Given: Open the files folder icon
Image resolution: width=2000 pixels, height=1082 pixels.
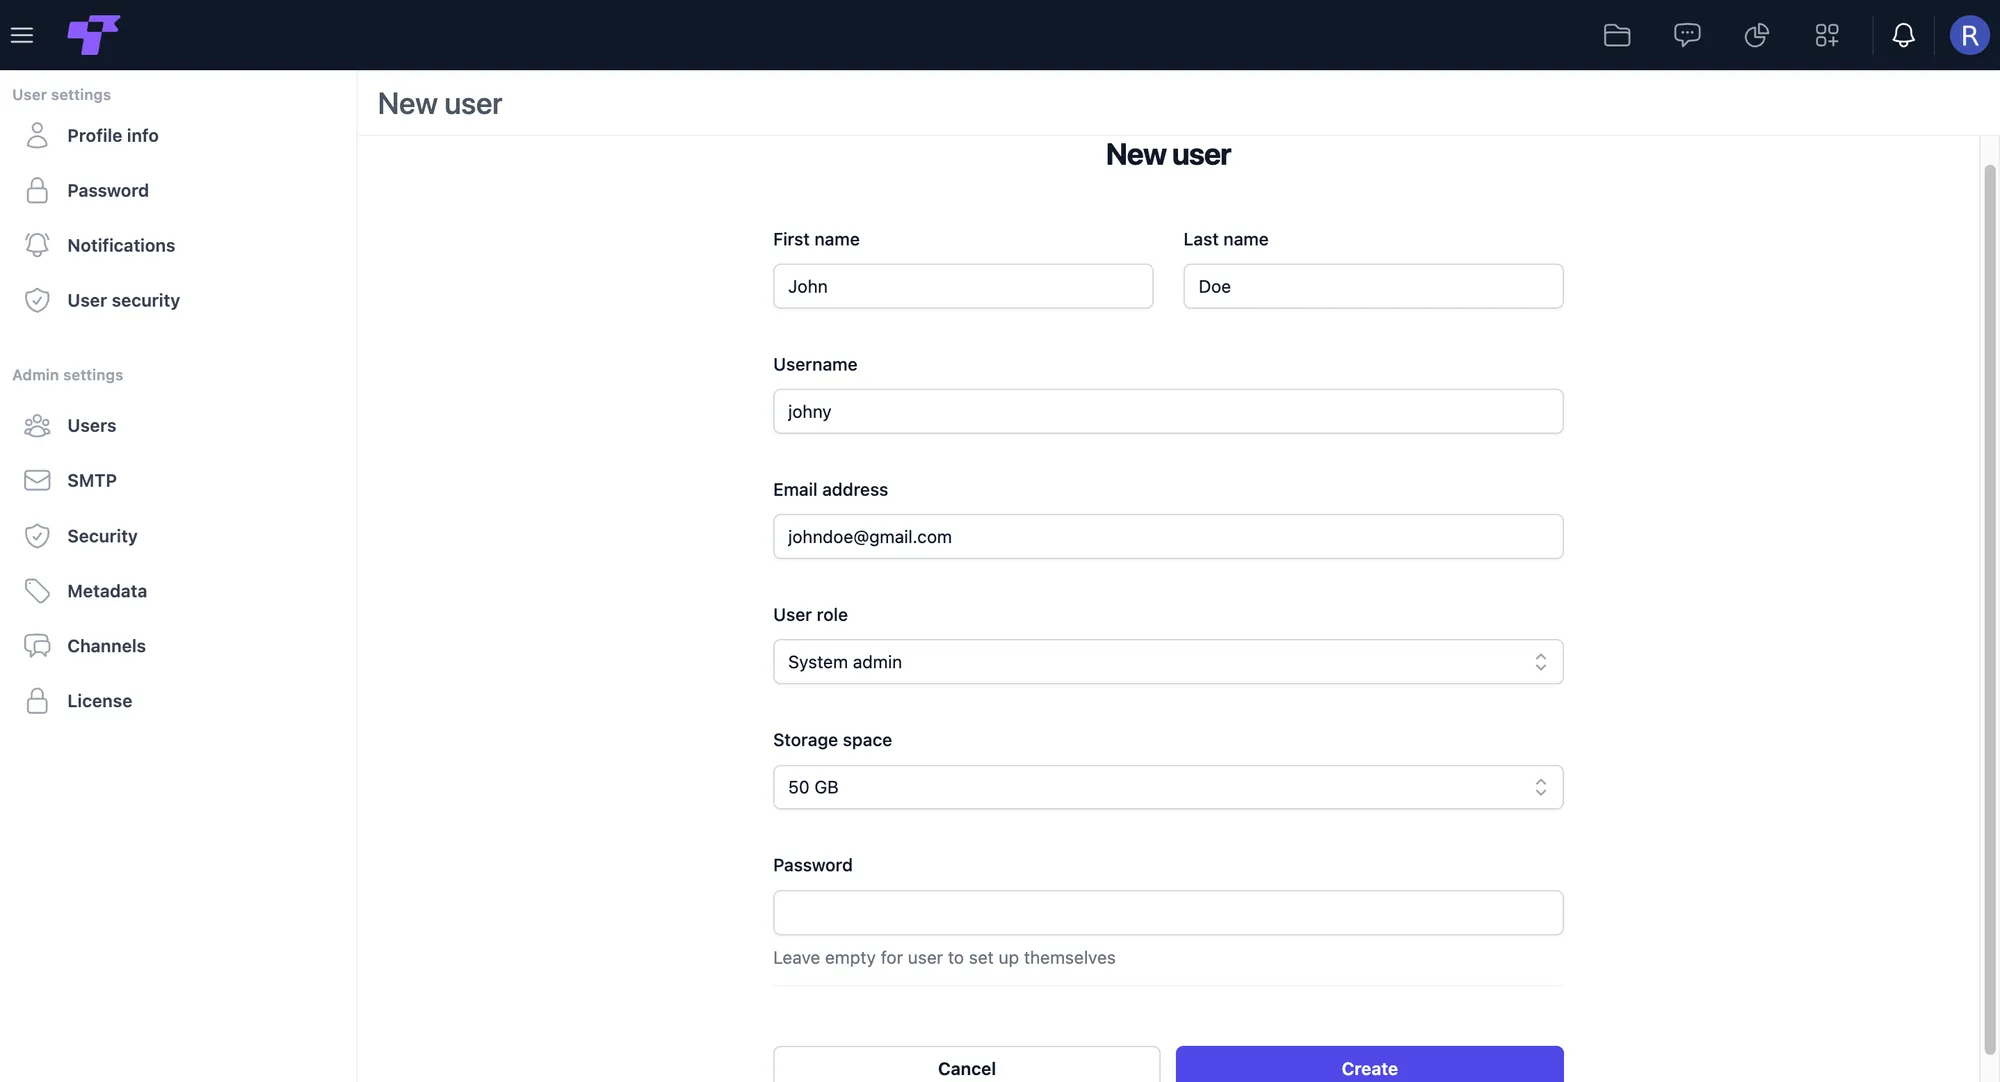Looking at the screenshot, I should point(1617,35).
